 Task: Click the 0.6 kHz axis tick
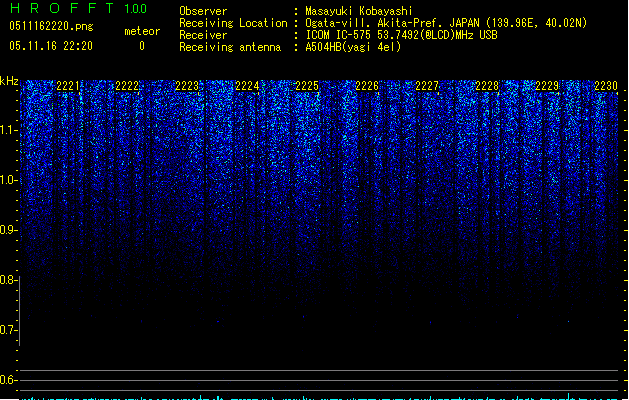(9, 380)
